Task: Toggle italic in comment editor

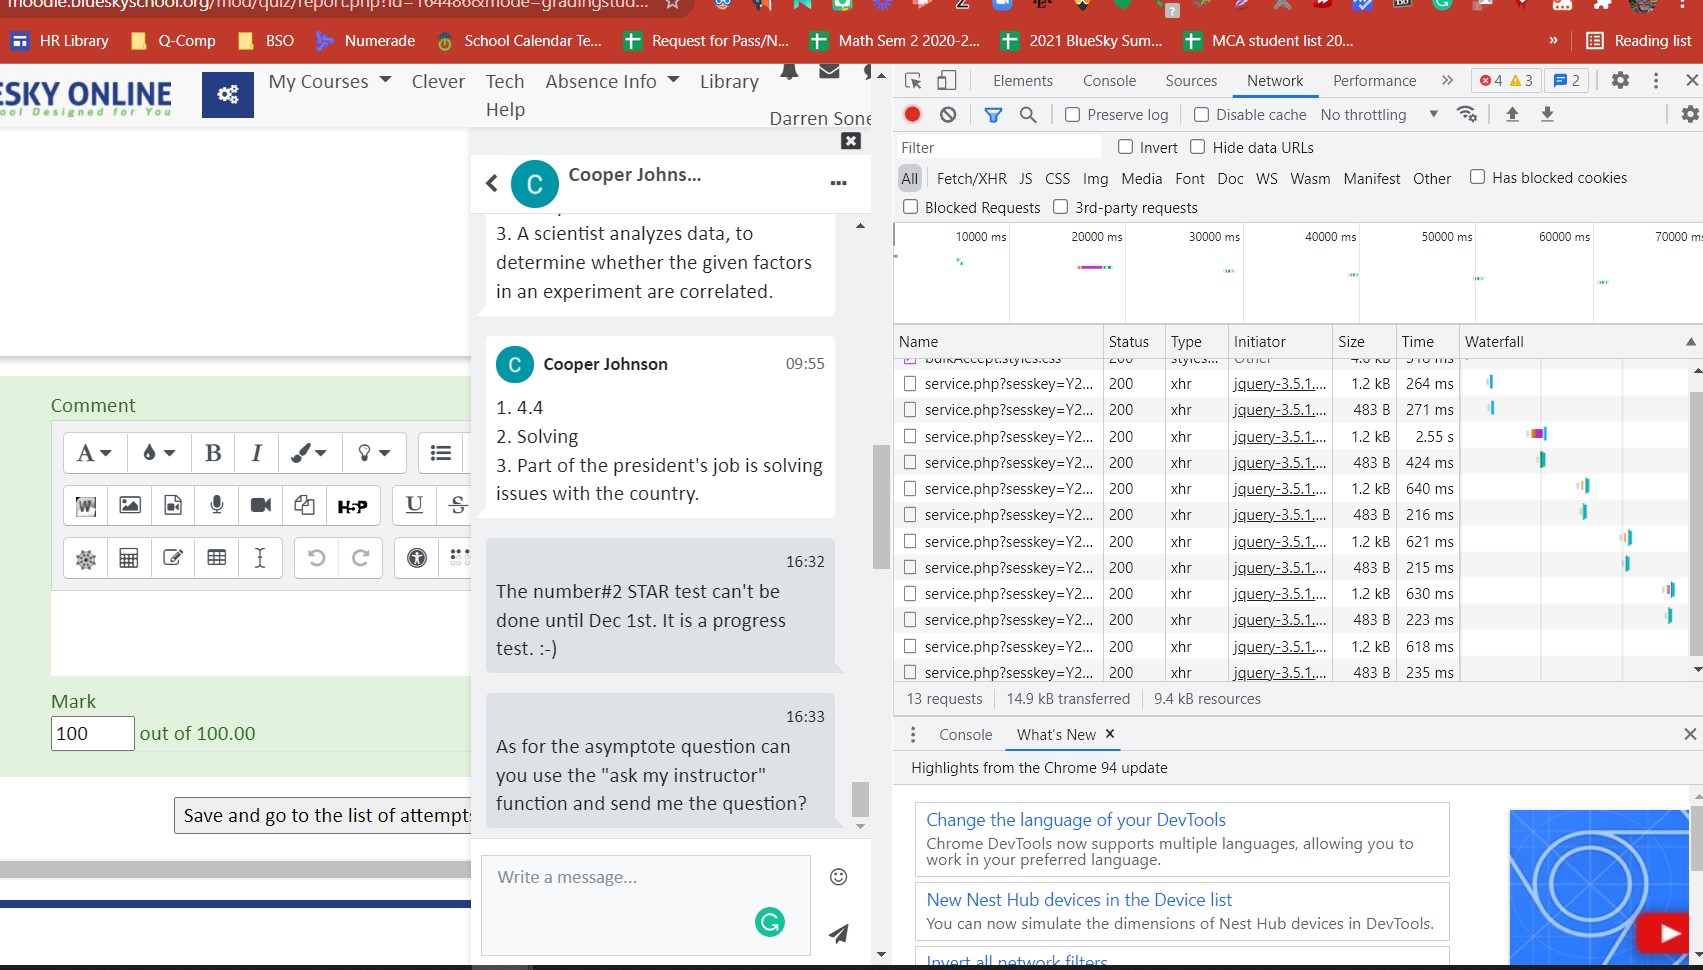Action: (256, 453)
